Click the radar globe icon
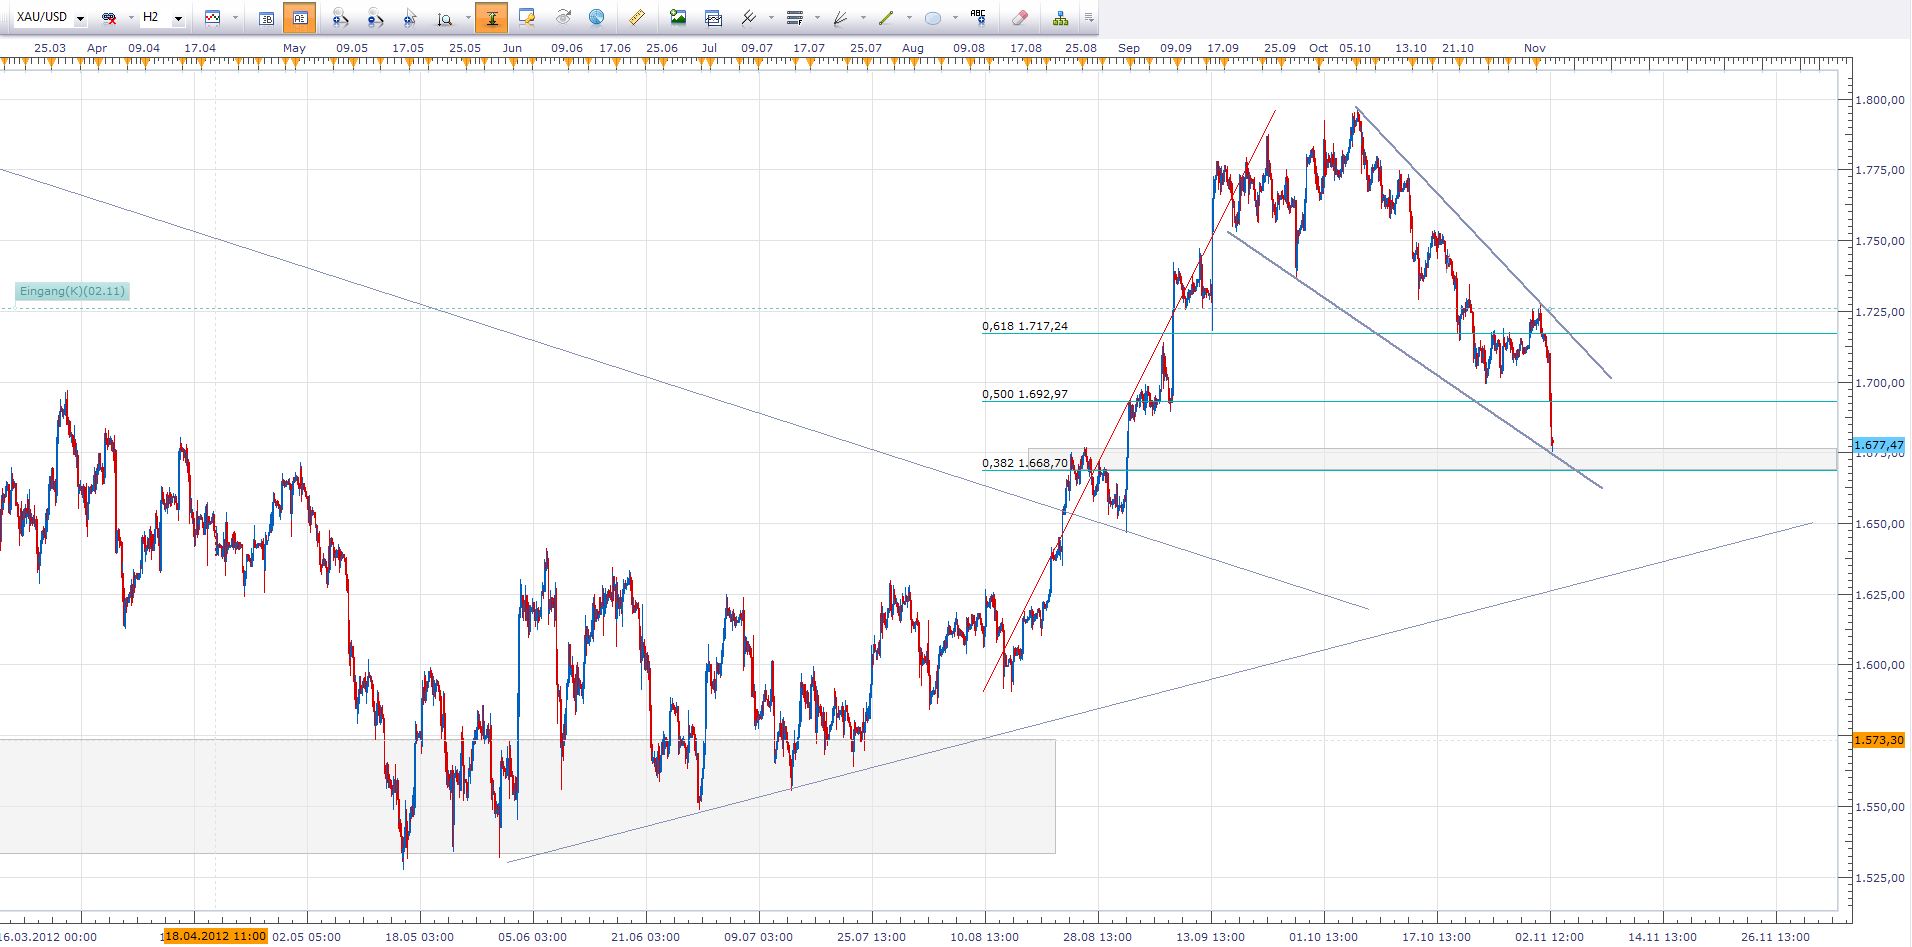Screen dimensions: 1912x947 596,18
